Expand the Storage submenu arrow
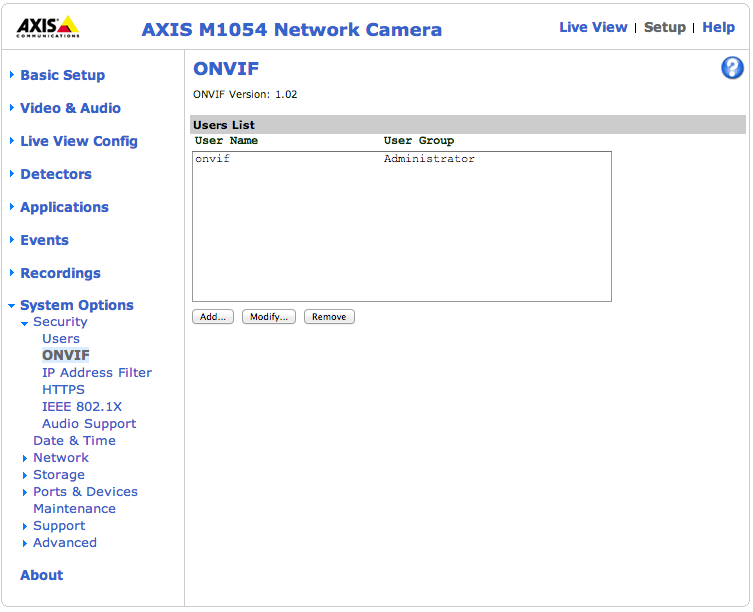 pos(25,475)
